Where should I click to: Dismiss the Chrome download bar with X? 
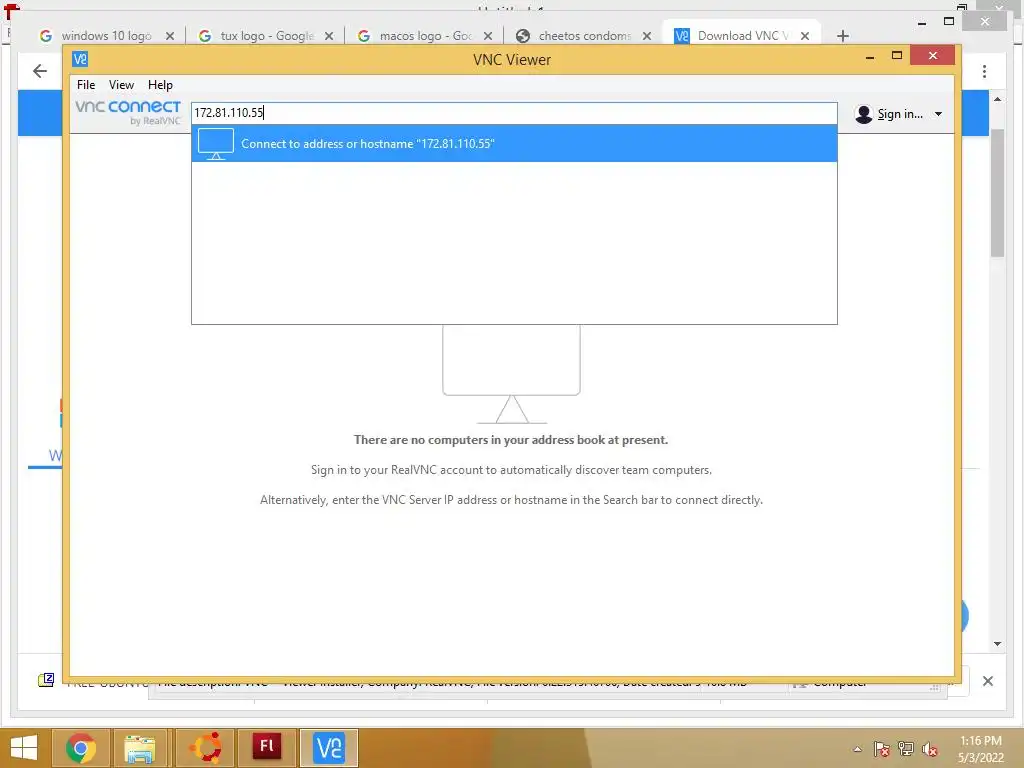[988, 681]
